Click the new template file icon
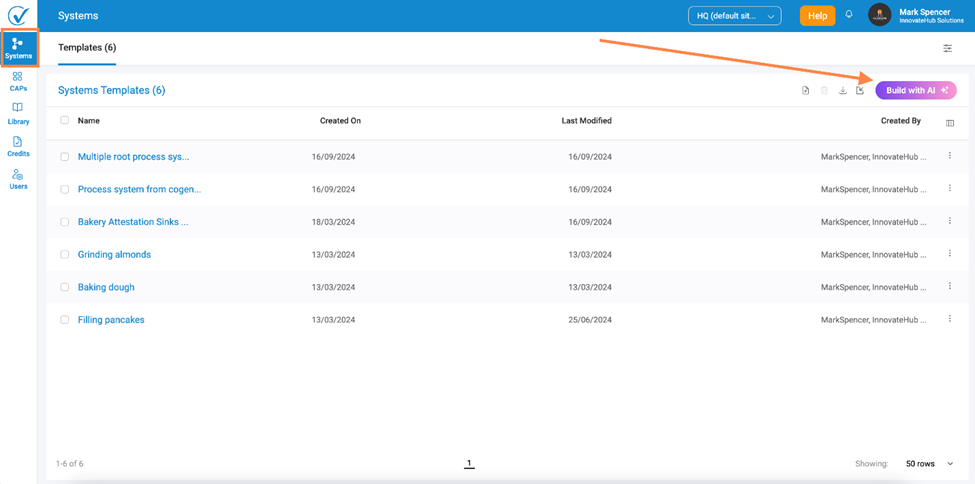 point(805,91)
